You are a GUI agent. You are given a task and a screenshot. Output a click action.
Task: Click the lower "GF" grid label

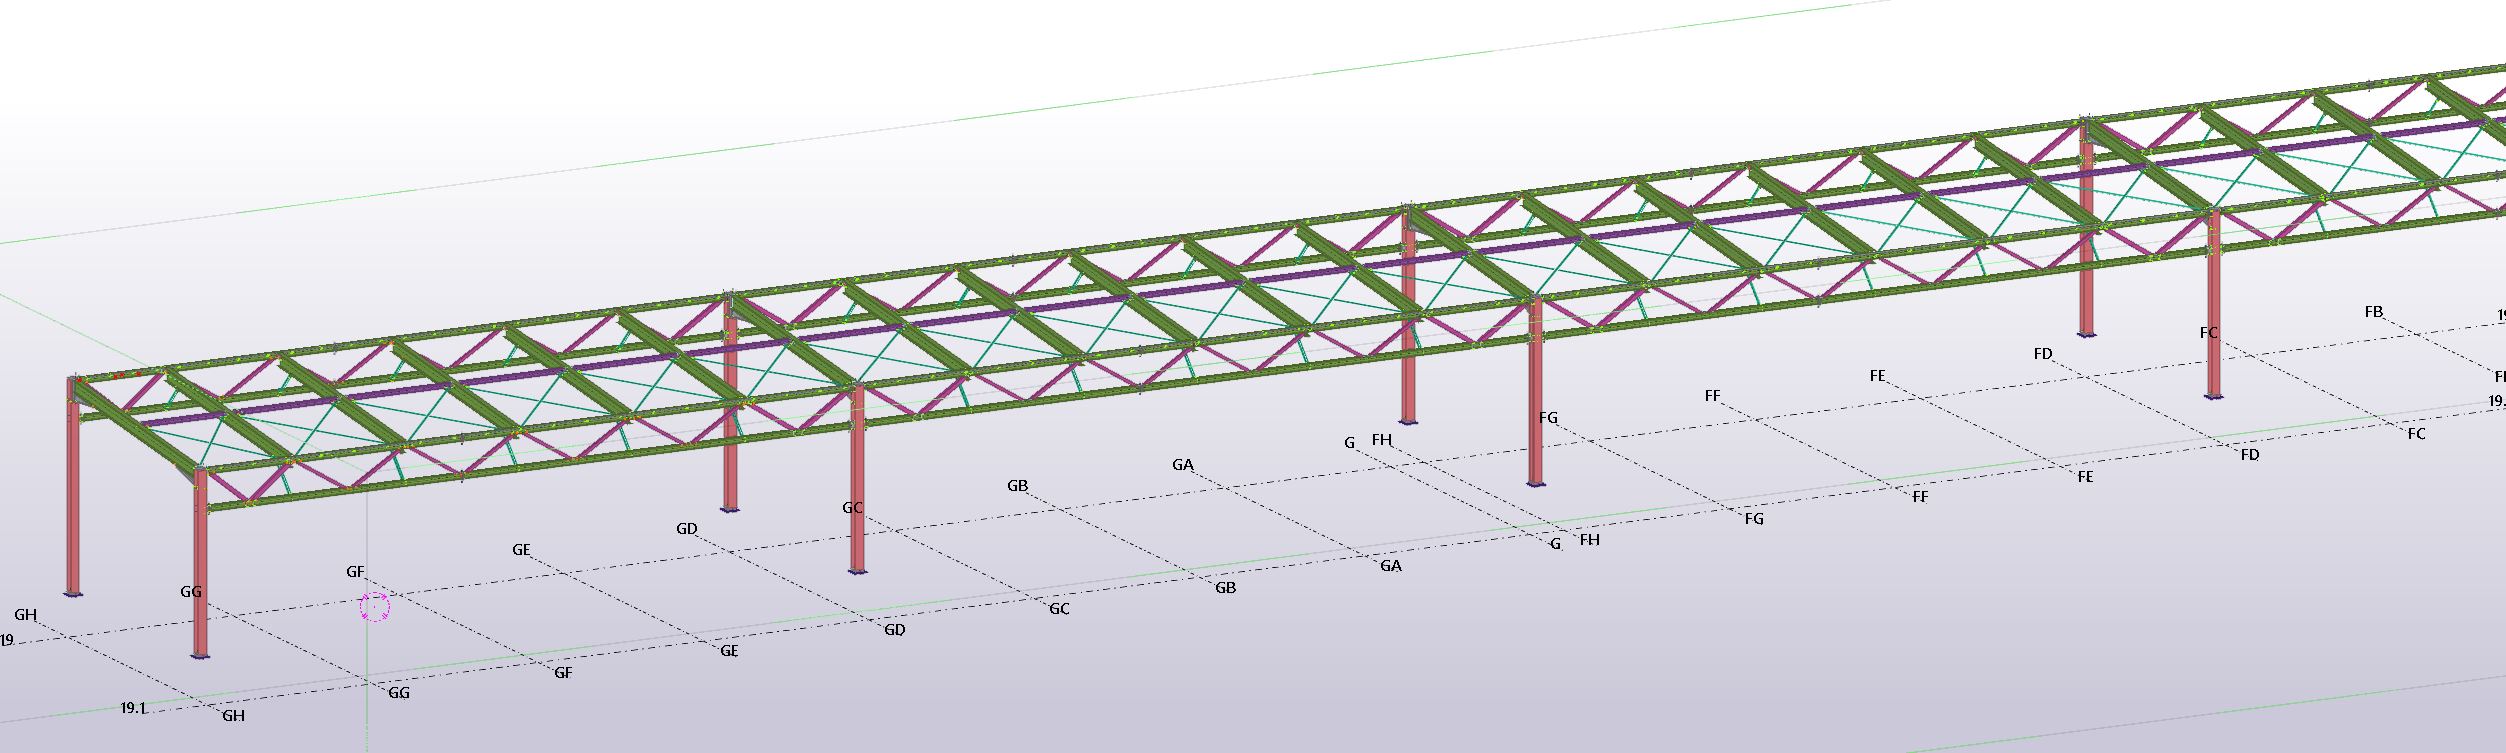pyautogui.click(x=563, y=673)
